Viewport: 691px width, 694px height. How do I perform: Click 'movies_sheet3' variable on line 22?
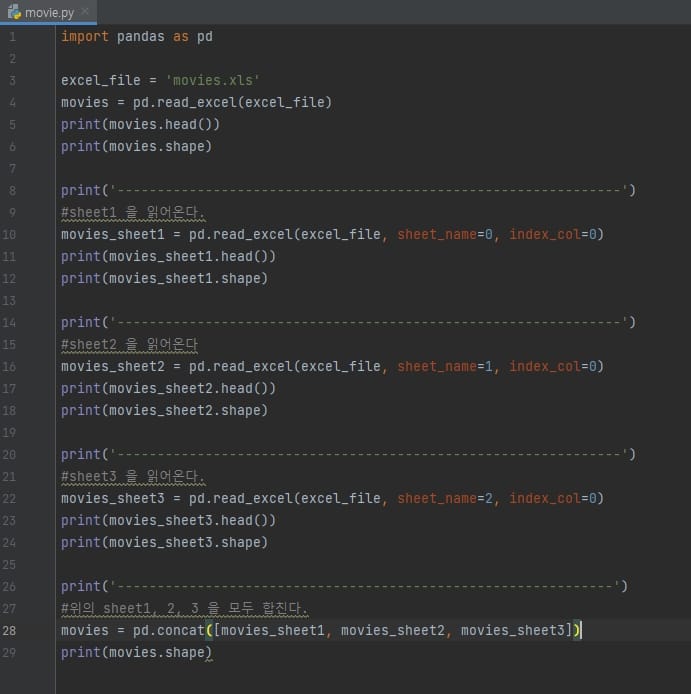pos(112,499)
